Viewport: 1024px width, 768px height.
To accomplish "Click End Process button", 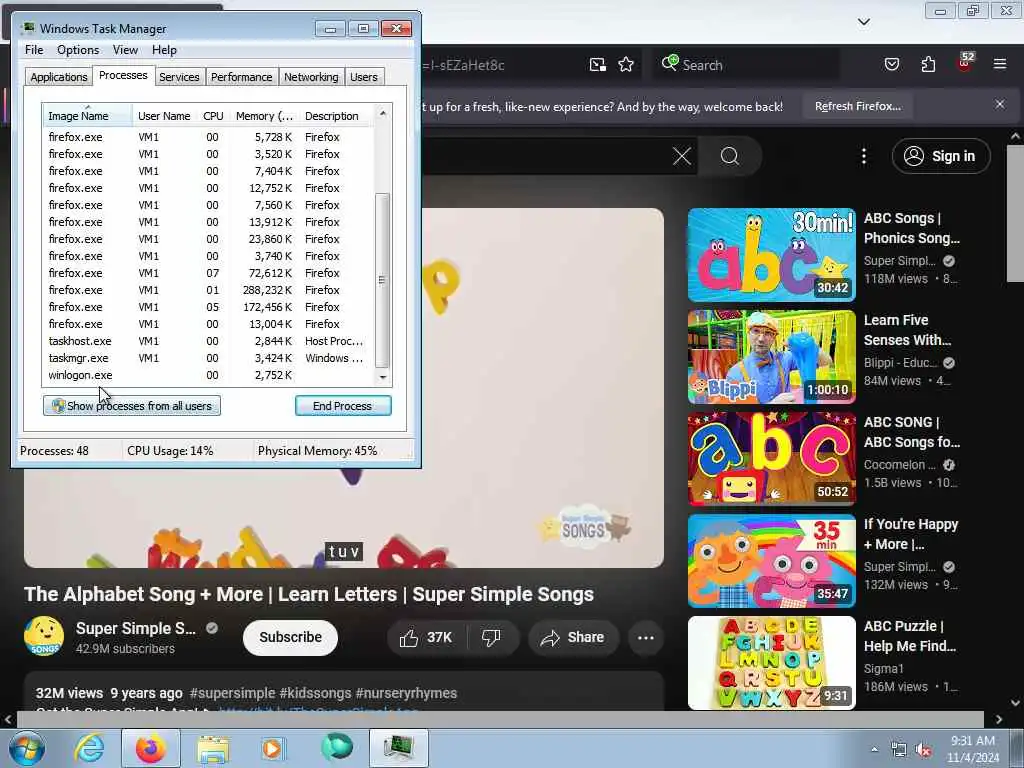I will 343,406.
